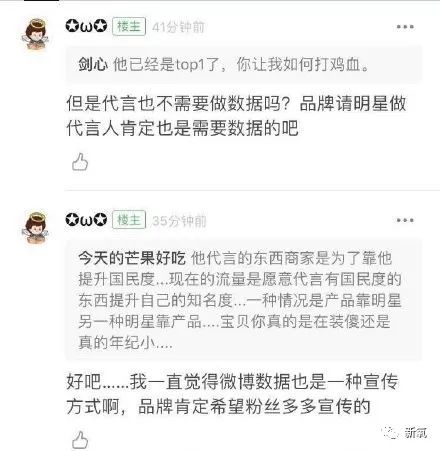Select the reply starting with 但是代言也不需要做数据吗
The width and height of the screenshot is (440, 451).
click(x=236, y=115)
